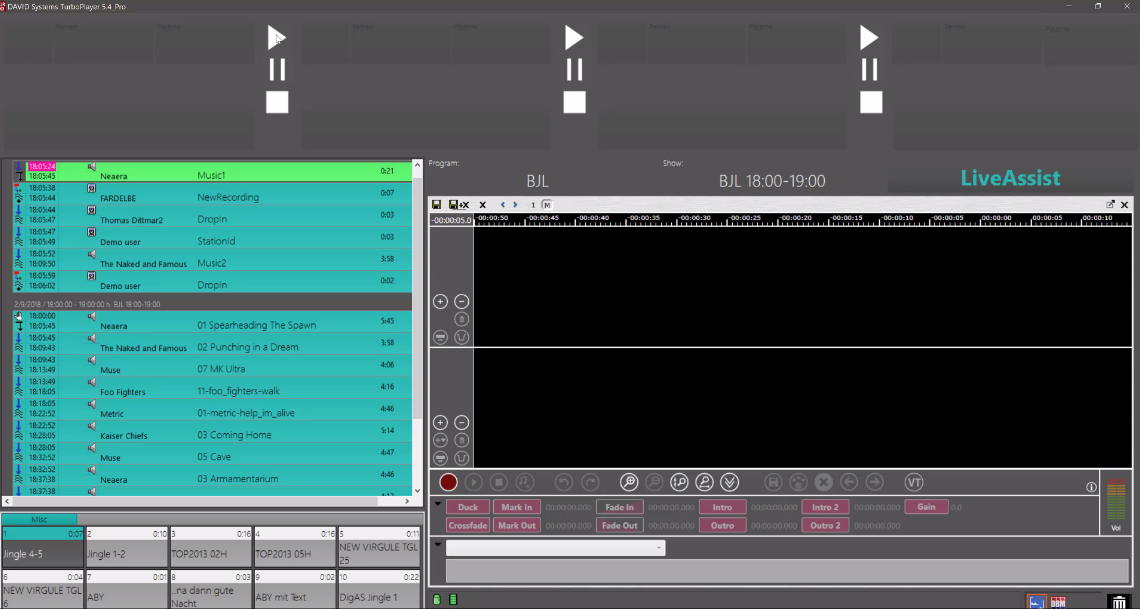This screenshot has width=1140, height=609.
Task: Click the info icon beside the volume meter
Action: (1091, 488)
